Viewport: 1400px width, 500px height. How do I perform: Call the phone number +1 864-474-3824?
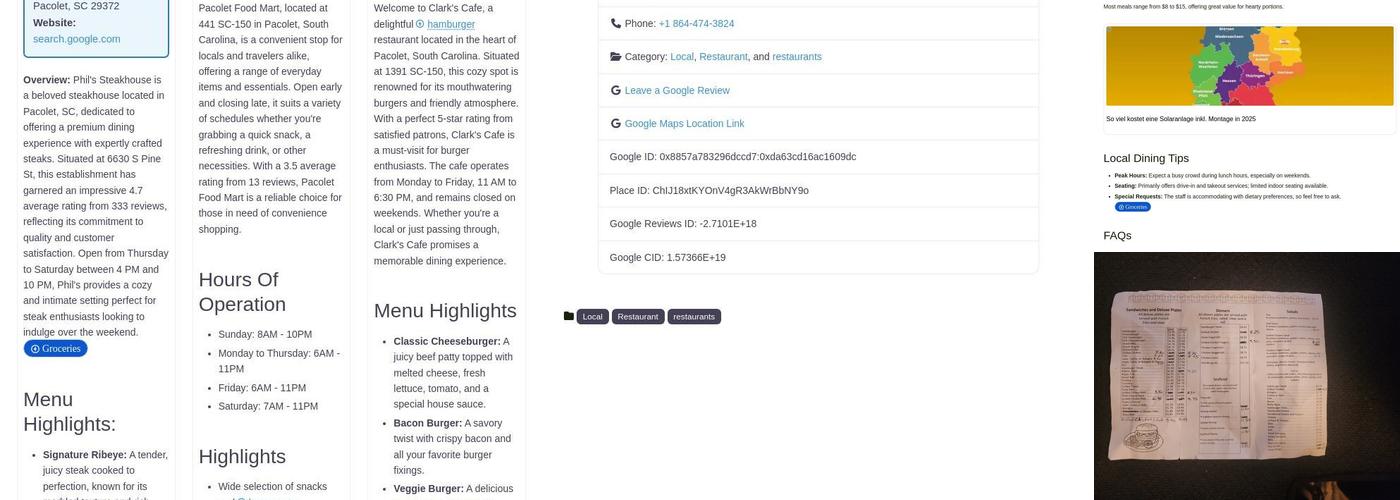tap(696, 23)
